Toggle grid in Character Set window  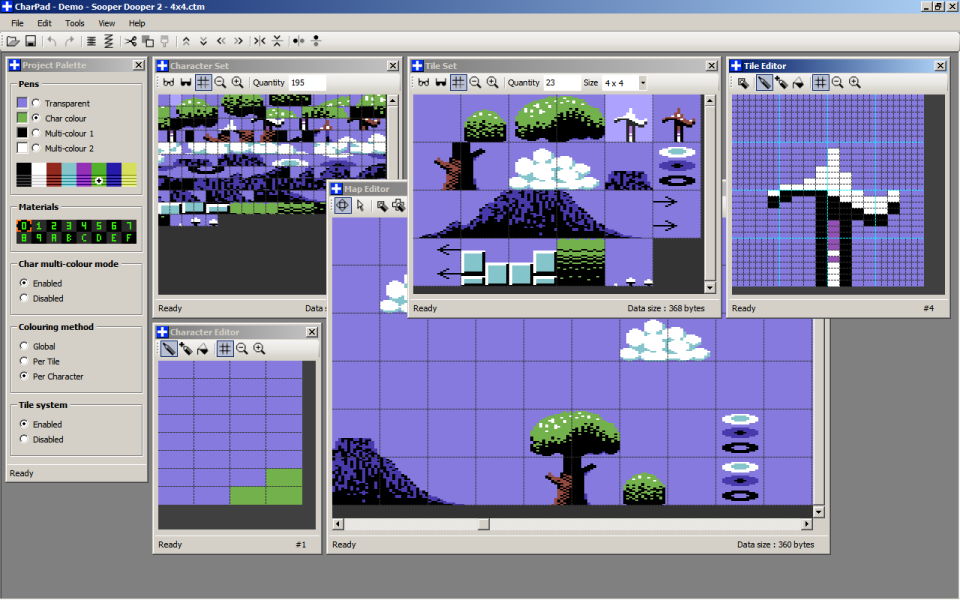click(203, 83)
